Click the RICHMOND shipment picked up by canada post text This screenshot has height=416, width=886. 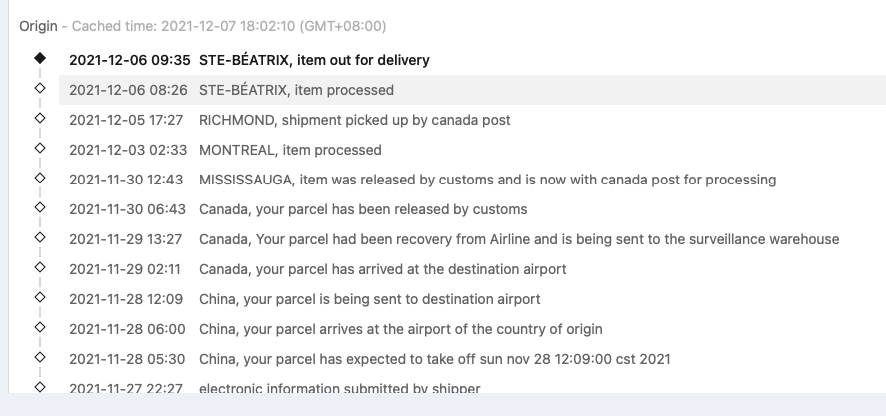click(355, 120)
